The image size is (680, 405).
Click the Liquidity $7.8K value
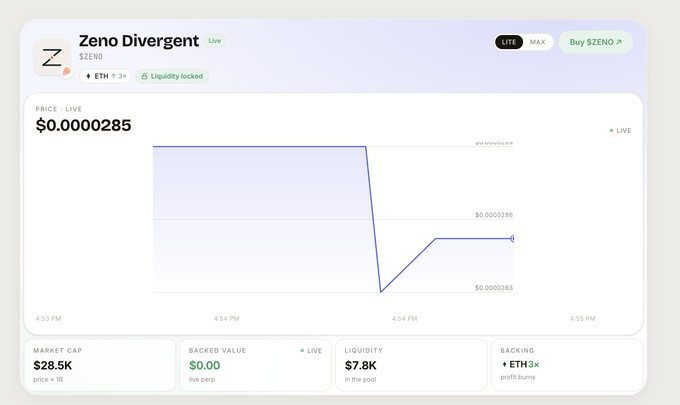pyautogui.click(x=360, y=366)
